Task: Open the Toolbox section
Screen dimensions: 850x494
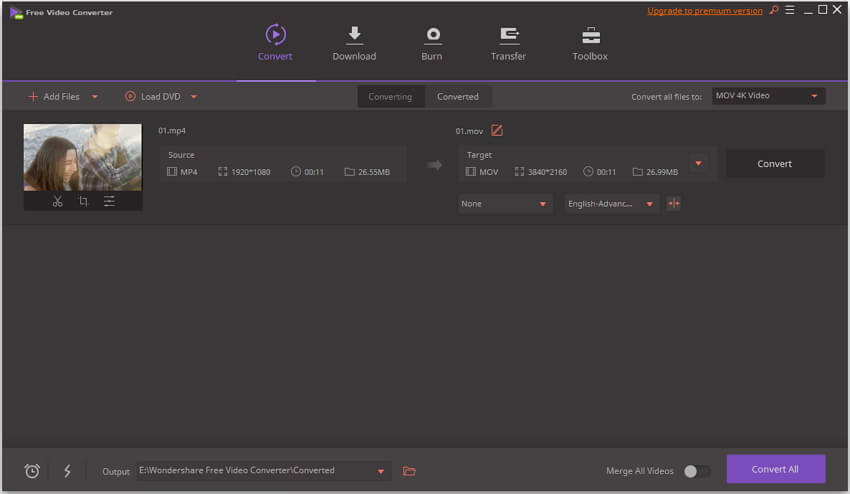Action: [x=590, y=44]
